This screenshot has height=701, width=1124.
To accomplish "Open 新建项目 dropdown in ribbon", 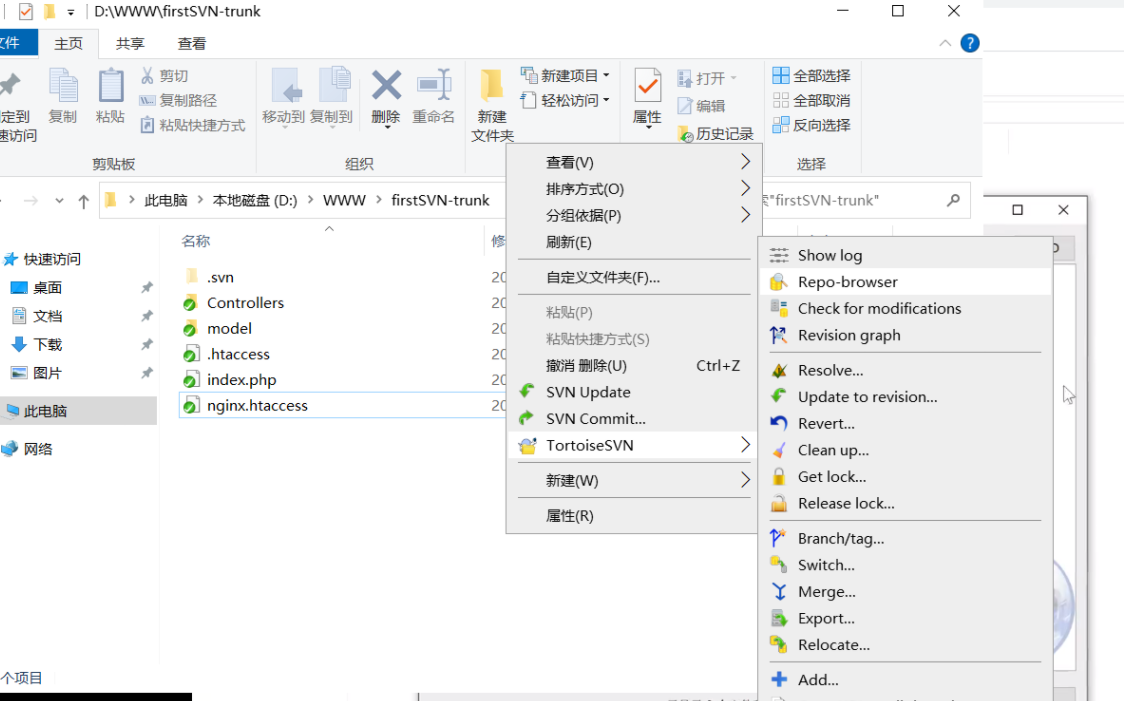I will [x=566, y=75].
